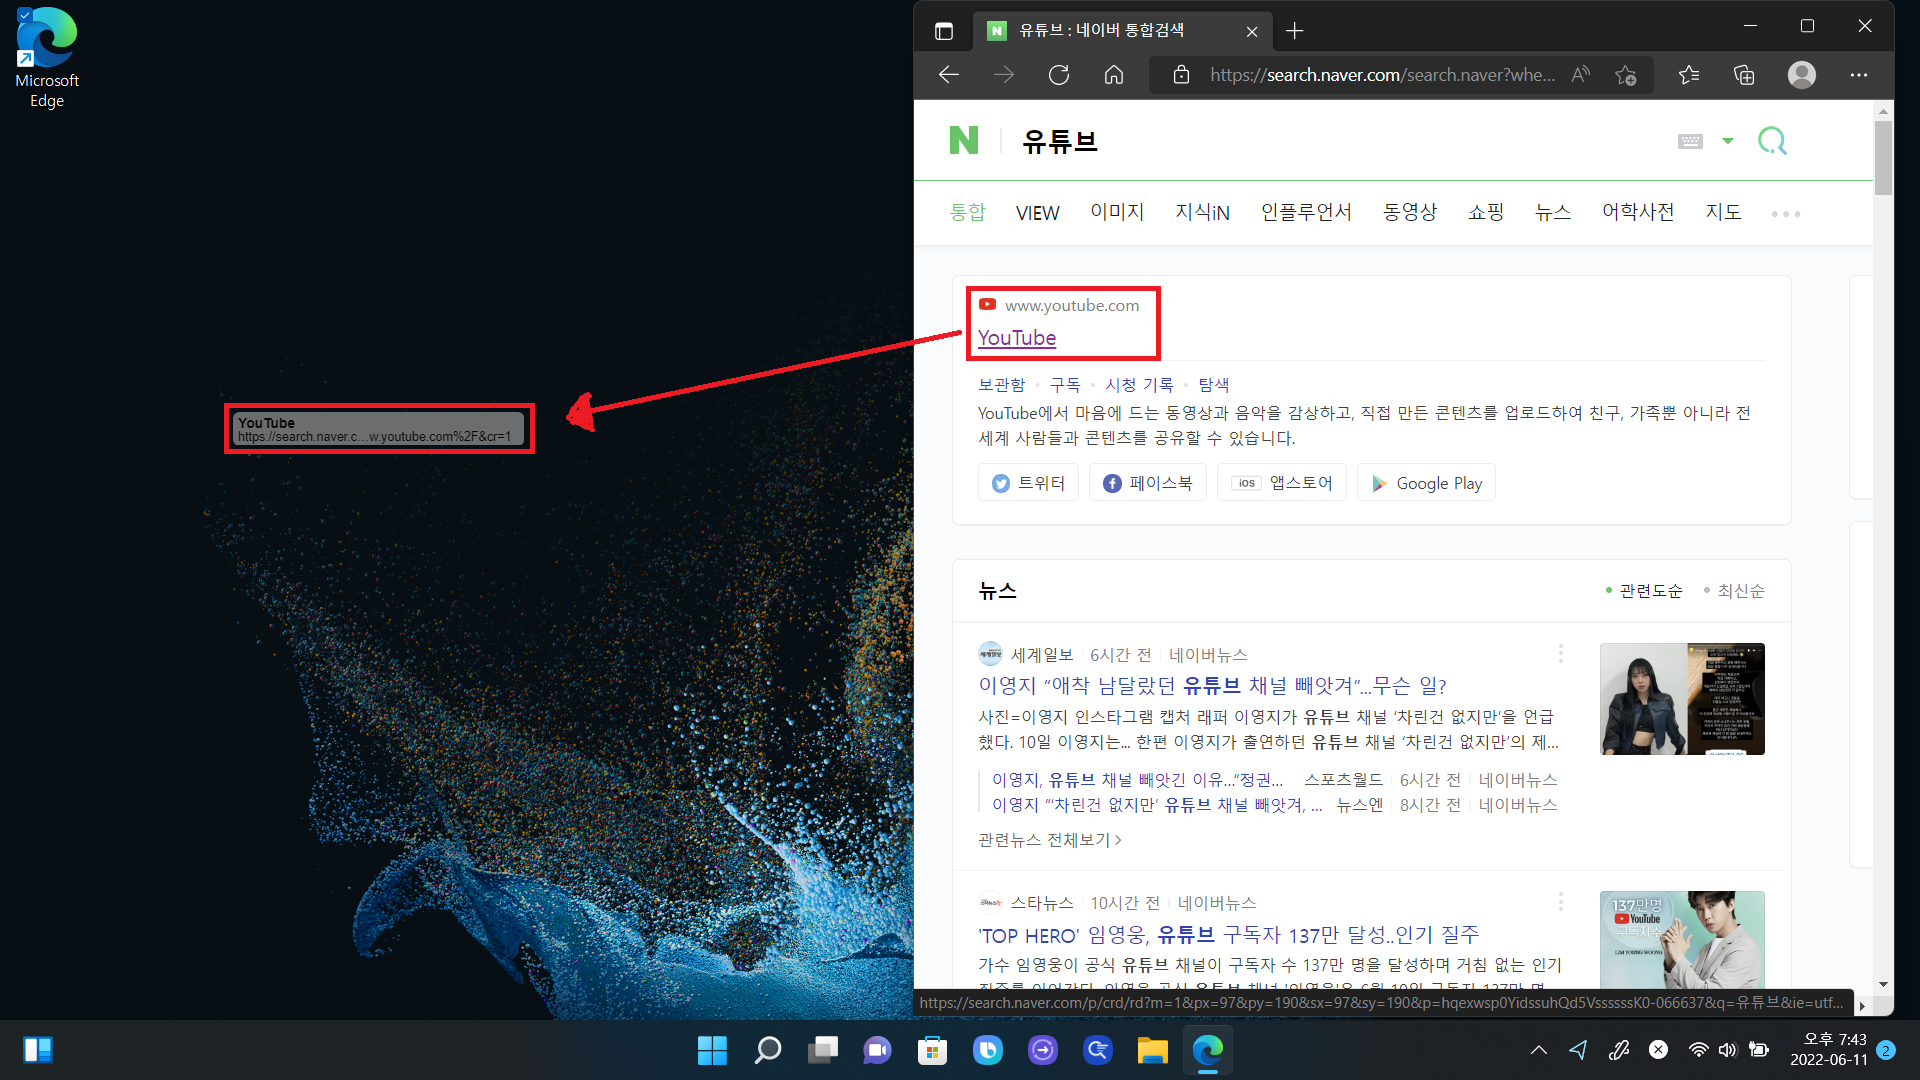The height and width of the screenshot is (1080, 1920).
Task: Open the Edge home button
Action: [x=1114, y=75]
